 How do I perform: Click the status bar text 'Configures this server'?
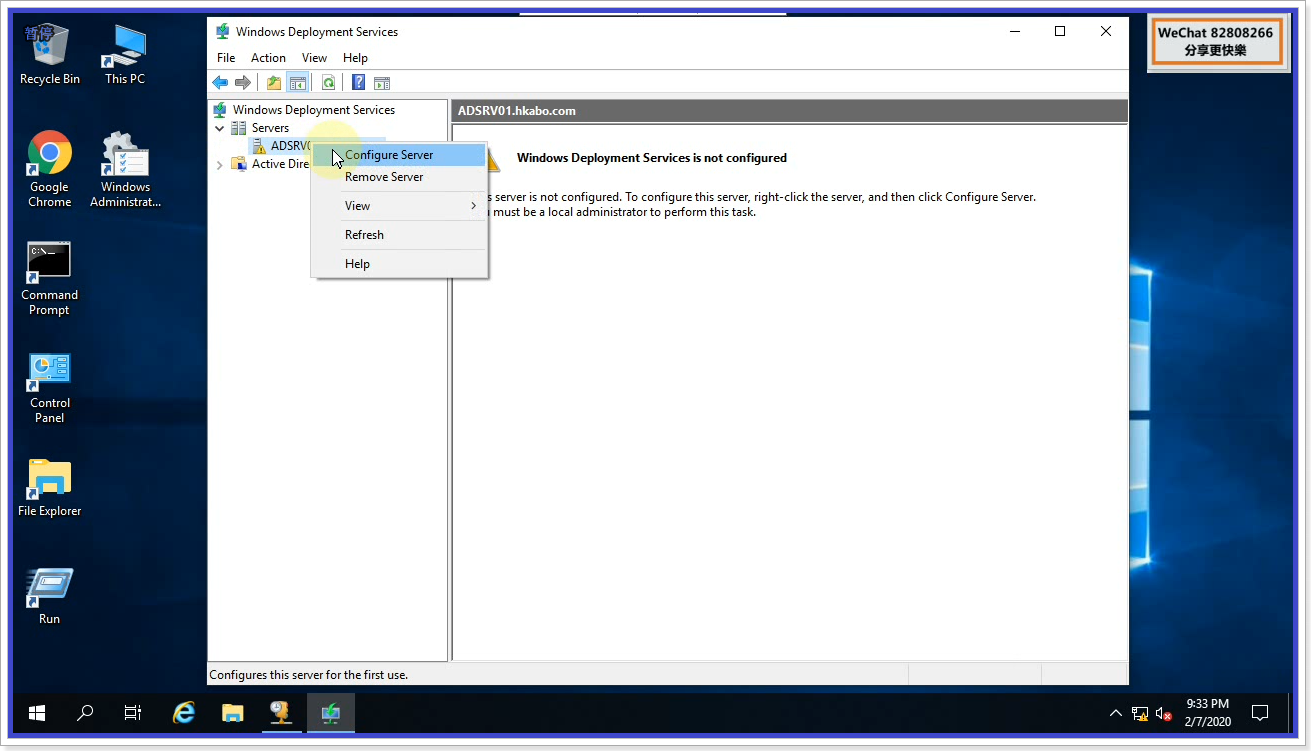point(308,675)
